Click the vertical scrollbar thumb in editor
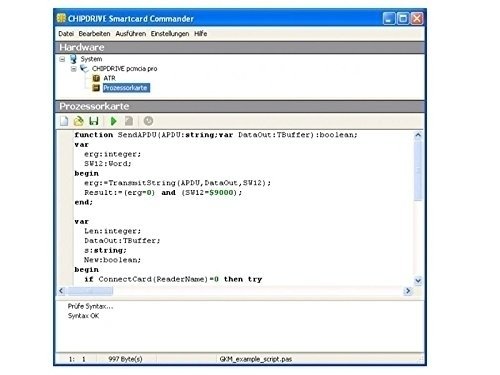Screen dimensions: 500x375 tap(418, 171)
